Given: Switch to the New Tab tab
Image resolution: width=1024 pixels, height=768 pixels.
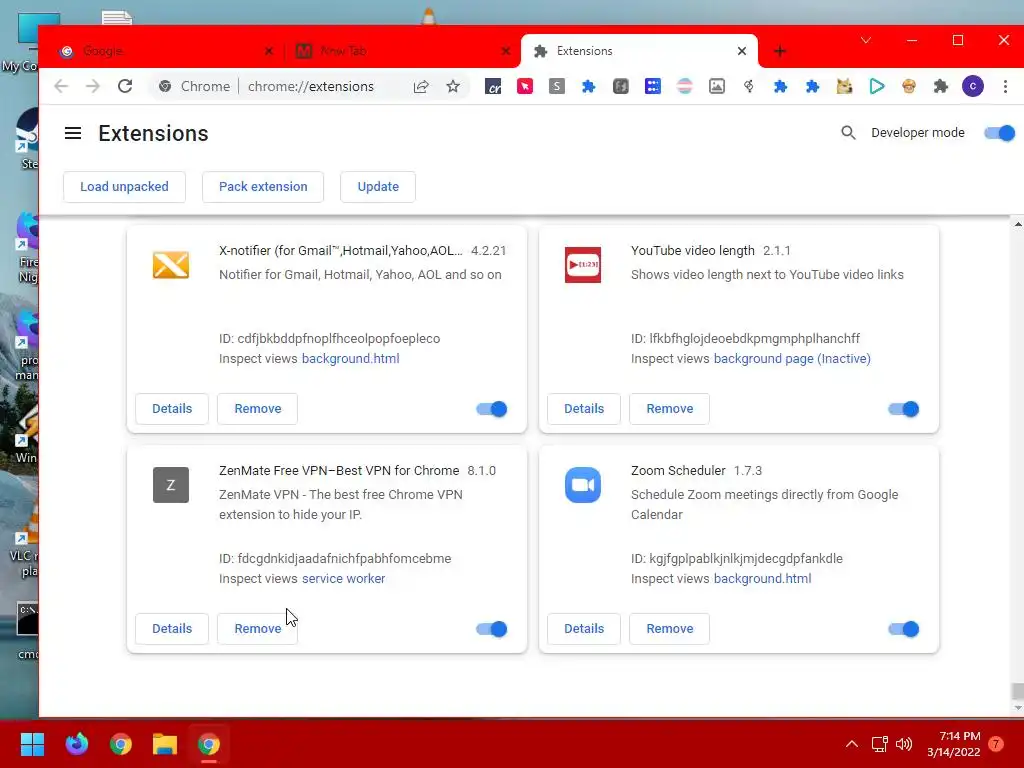Looking at the screenshot, I should tap(402, 51).
